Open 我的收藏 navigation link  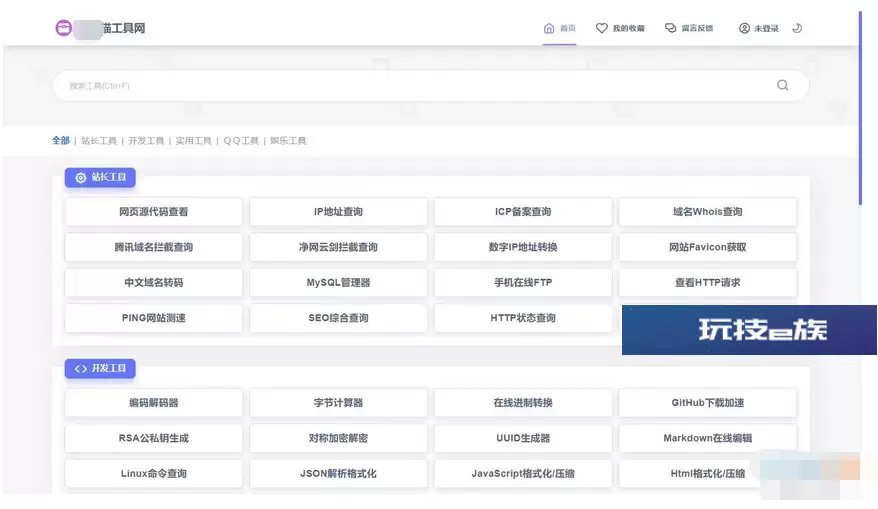pyautogui.click(x=628, y=28)
